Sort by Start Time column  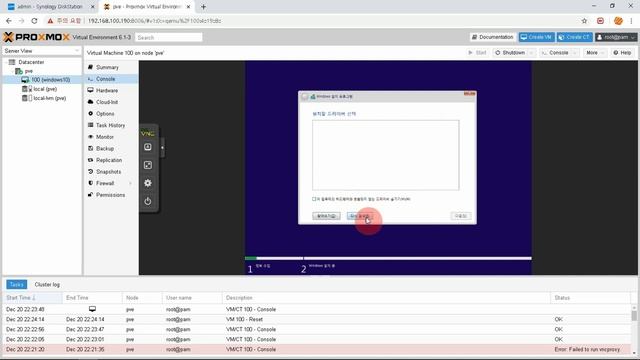32,298
